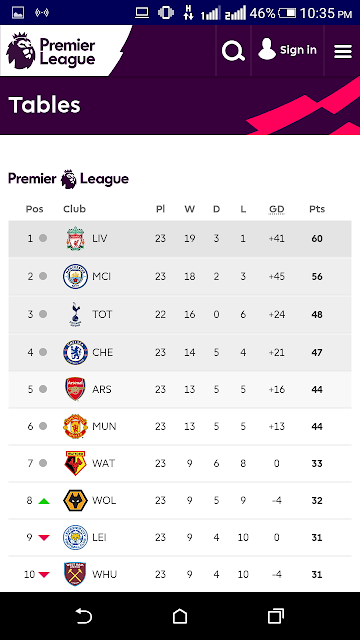This screenshot has width=360, height=640.
Task: Expand Wolves row via green up arrow
Action: 44,501
